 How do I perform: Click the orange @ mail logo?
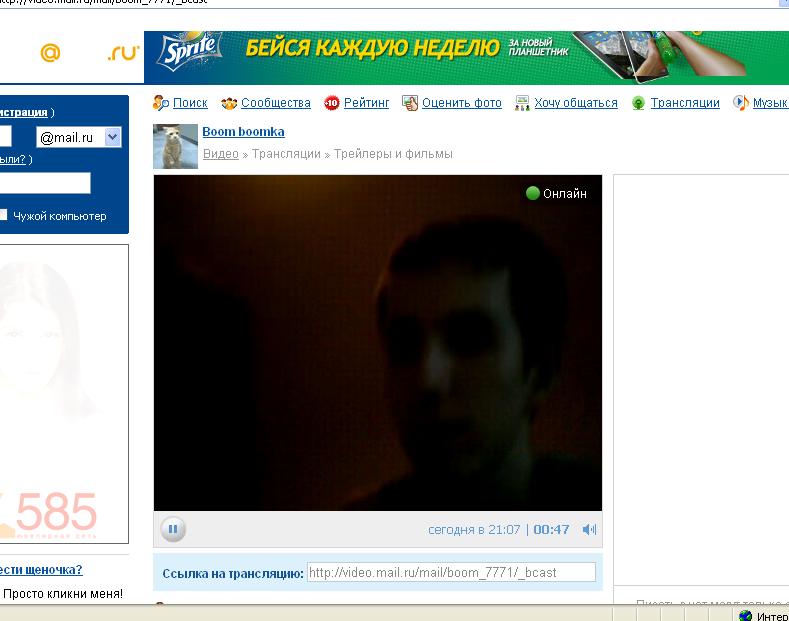pyautogui.click(x=50, y=52)
